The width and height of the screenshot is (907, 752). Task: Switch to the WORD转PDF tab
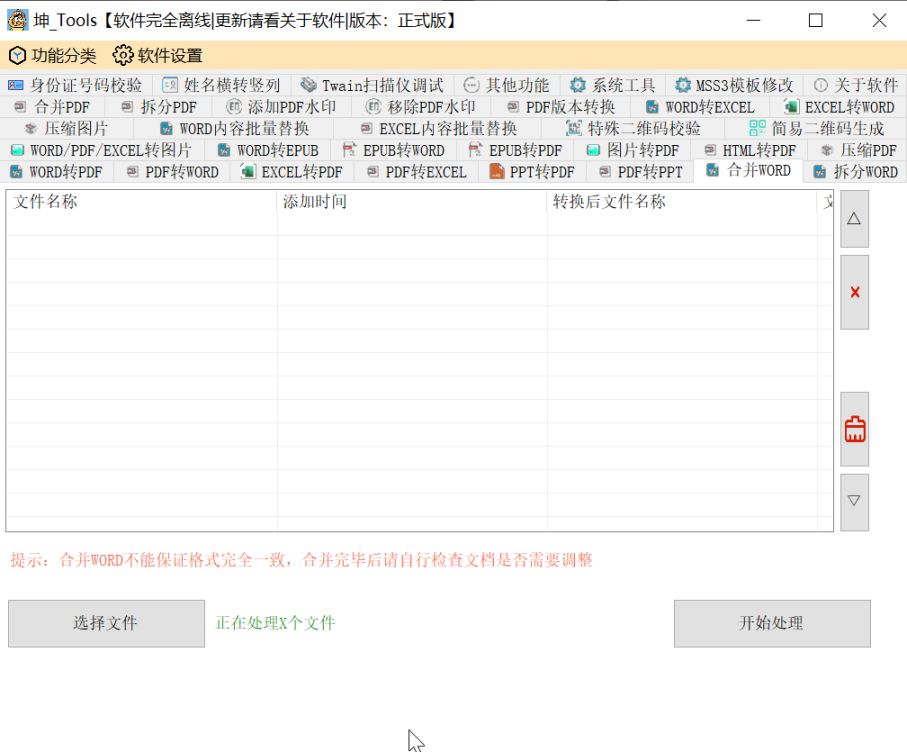coord(57,172)
